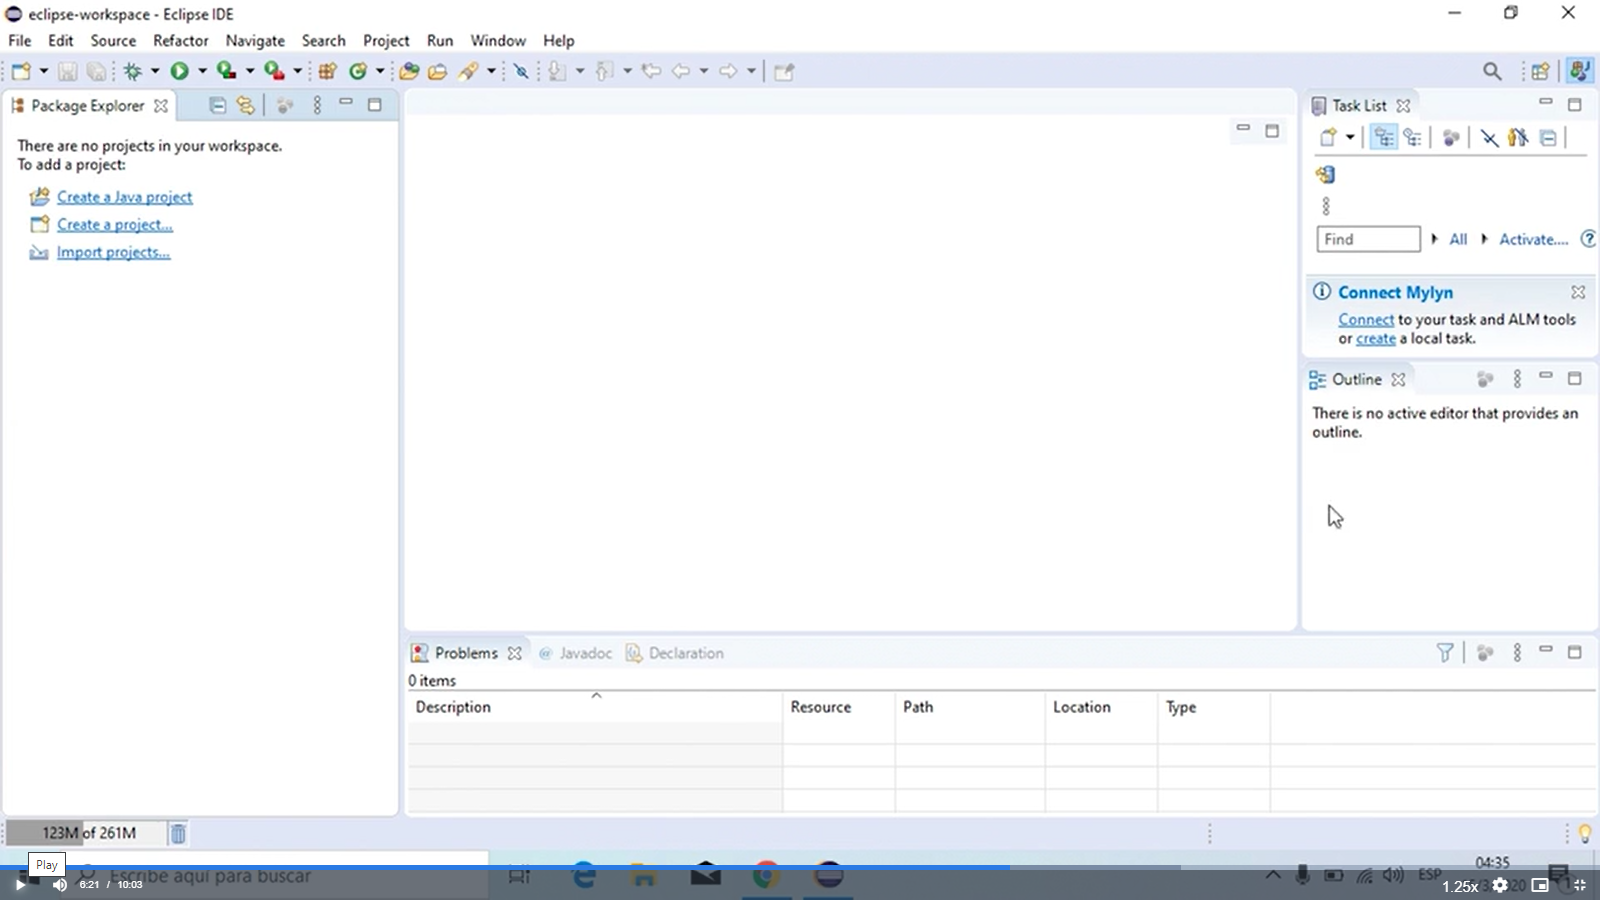Click the Collapse All icon in Task List

click(1548, 138)
